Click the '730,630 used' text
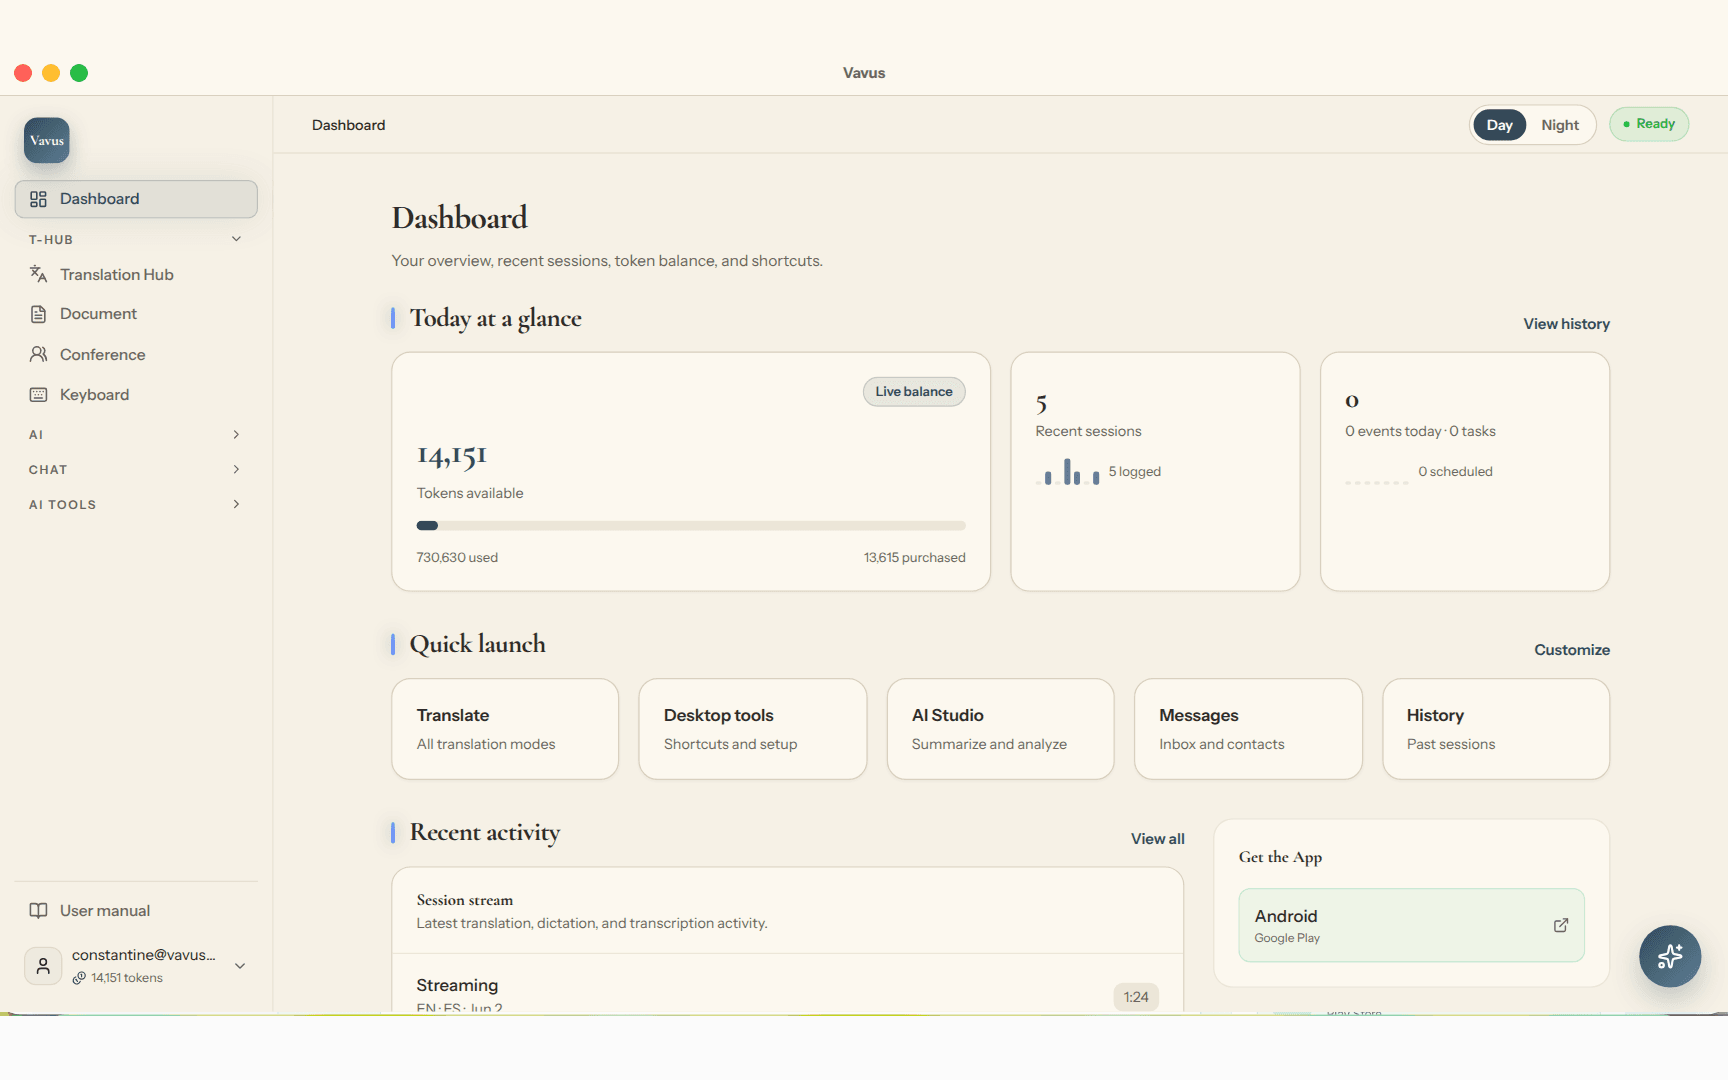Screen dimensions: 1728x1080 (457, 558)
